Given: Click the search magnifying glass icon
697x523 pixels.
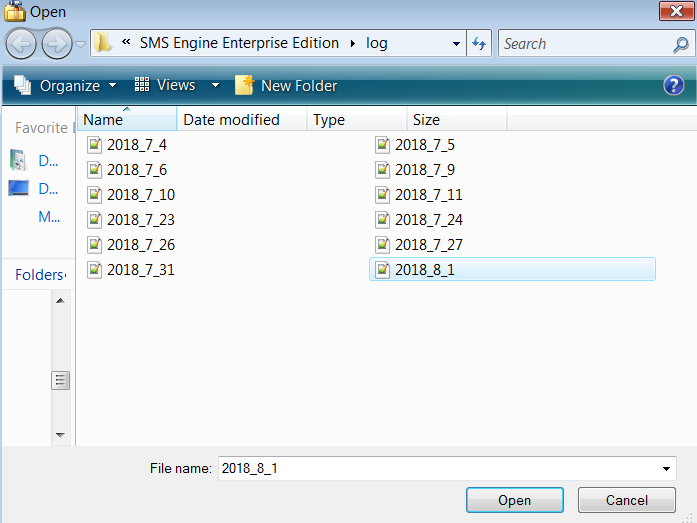Looking at the screenshot, I should (680, 44).
